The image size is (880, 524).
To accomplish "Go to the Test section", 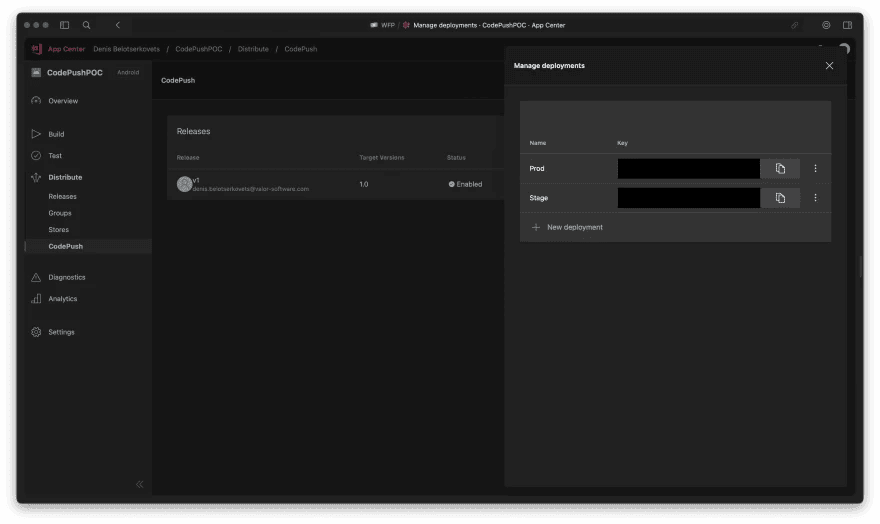I will pyautogui.click(x=55, y=156).
